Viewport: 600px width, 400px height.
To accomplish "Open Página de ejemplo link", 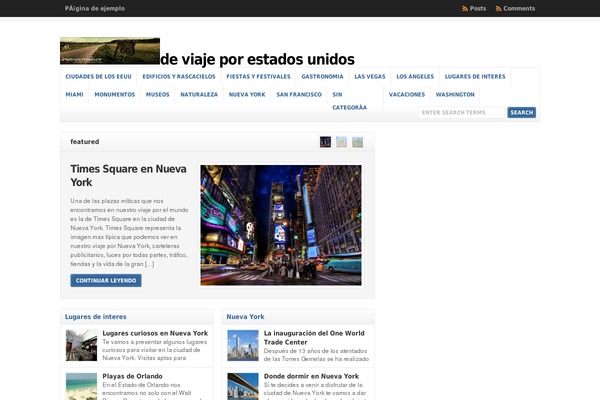I will [x=95, y=8].
